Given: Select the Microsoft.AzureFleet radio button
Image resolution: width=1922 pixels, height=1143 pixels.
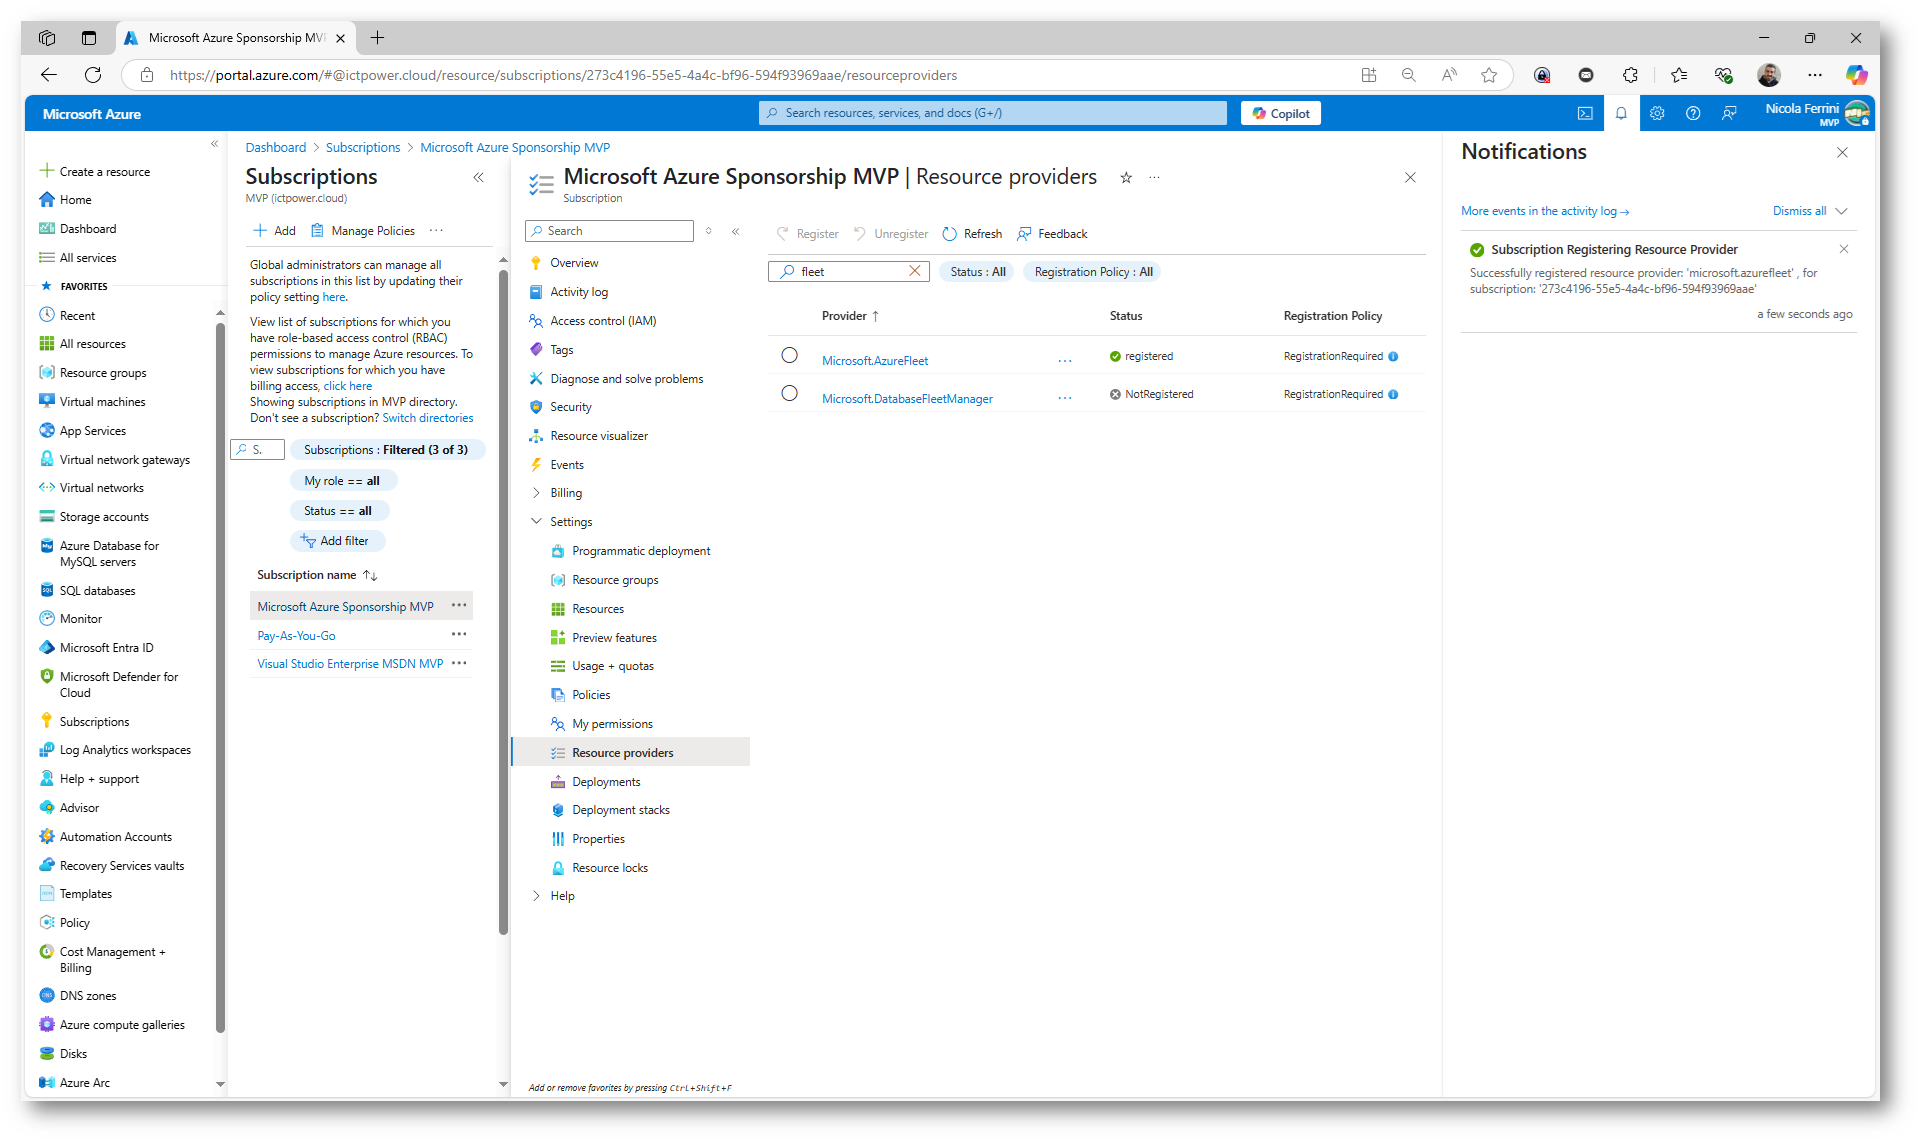Looking at the screenshot, I should 789,355.
